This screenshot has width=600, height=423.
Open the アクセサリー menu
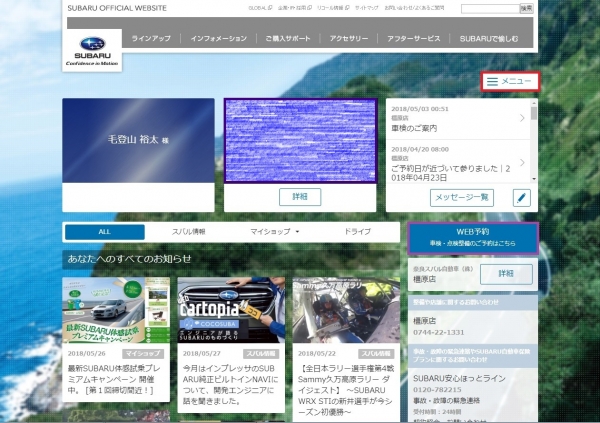click(349, 39)
